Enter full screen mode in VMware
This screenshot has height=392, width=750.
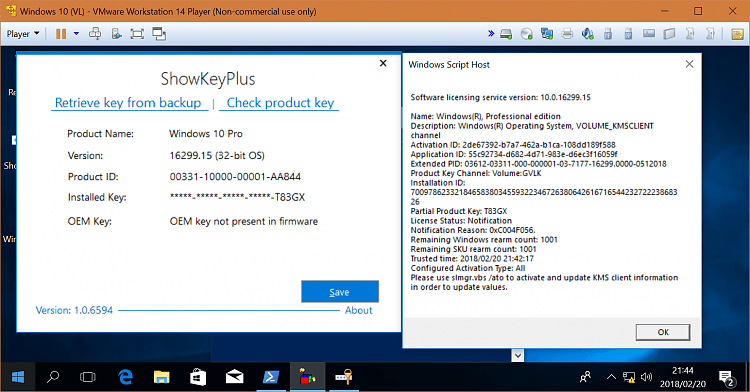(137, 34)
